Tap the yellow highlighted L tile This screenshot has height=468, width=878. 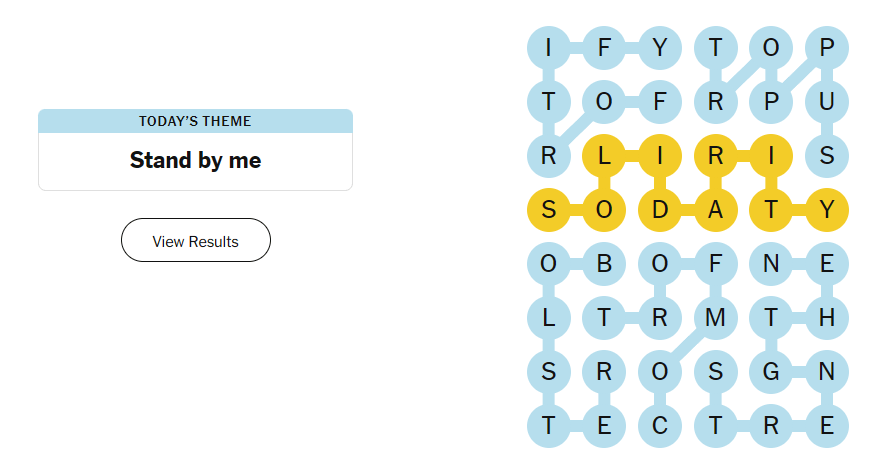coord(604,156)
